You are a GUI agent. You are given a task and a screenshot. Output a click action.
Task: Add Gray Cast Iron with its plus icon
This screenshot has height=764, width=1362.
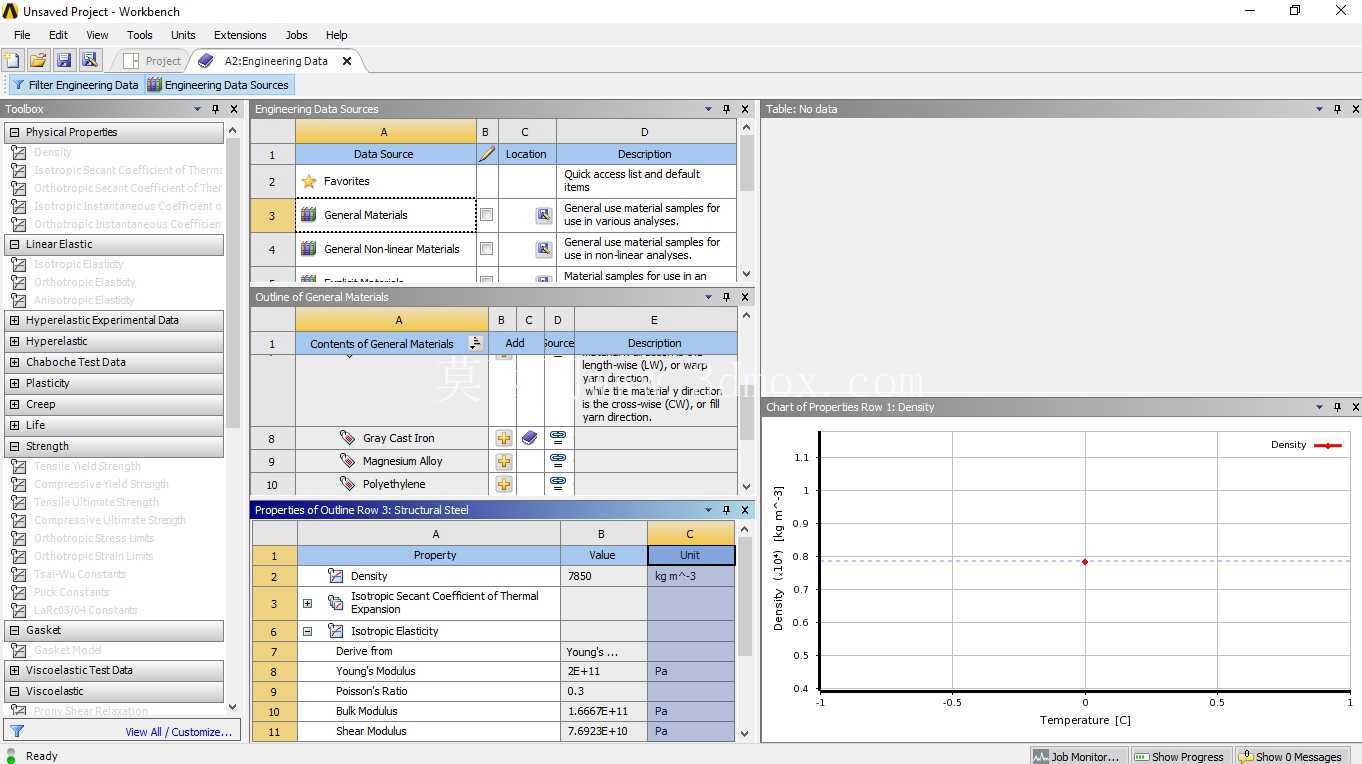(x=503, y=438)
